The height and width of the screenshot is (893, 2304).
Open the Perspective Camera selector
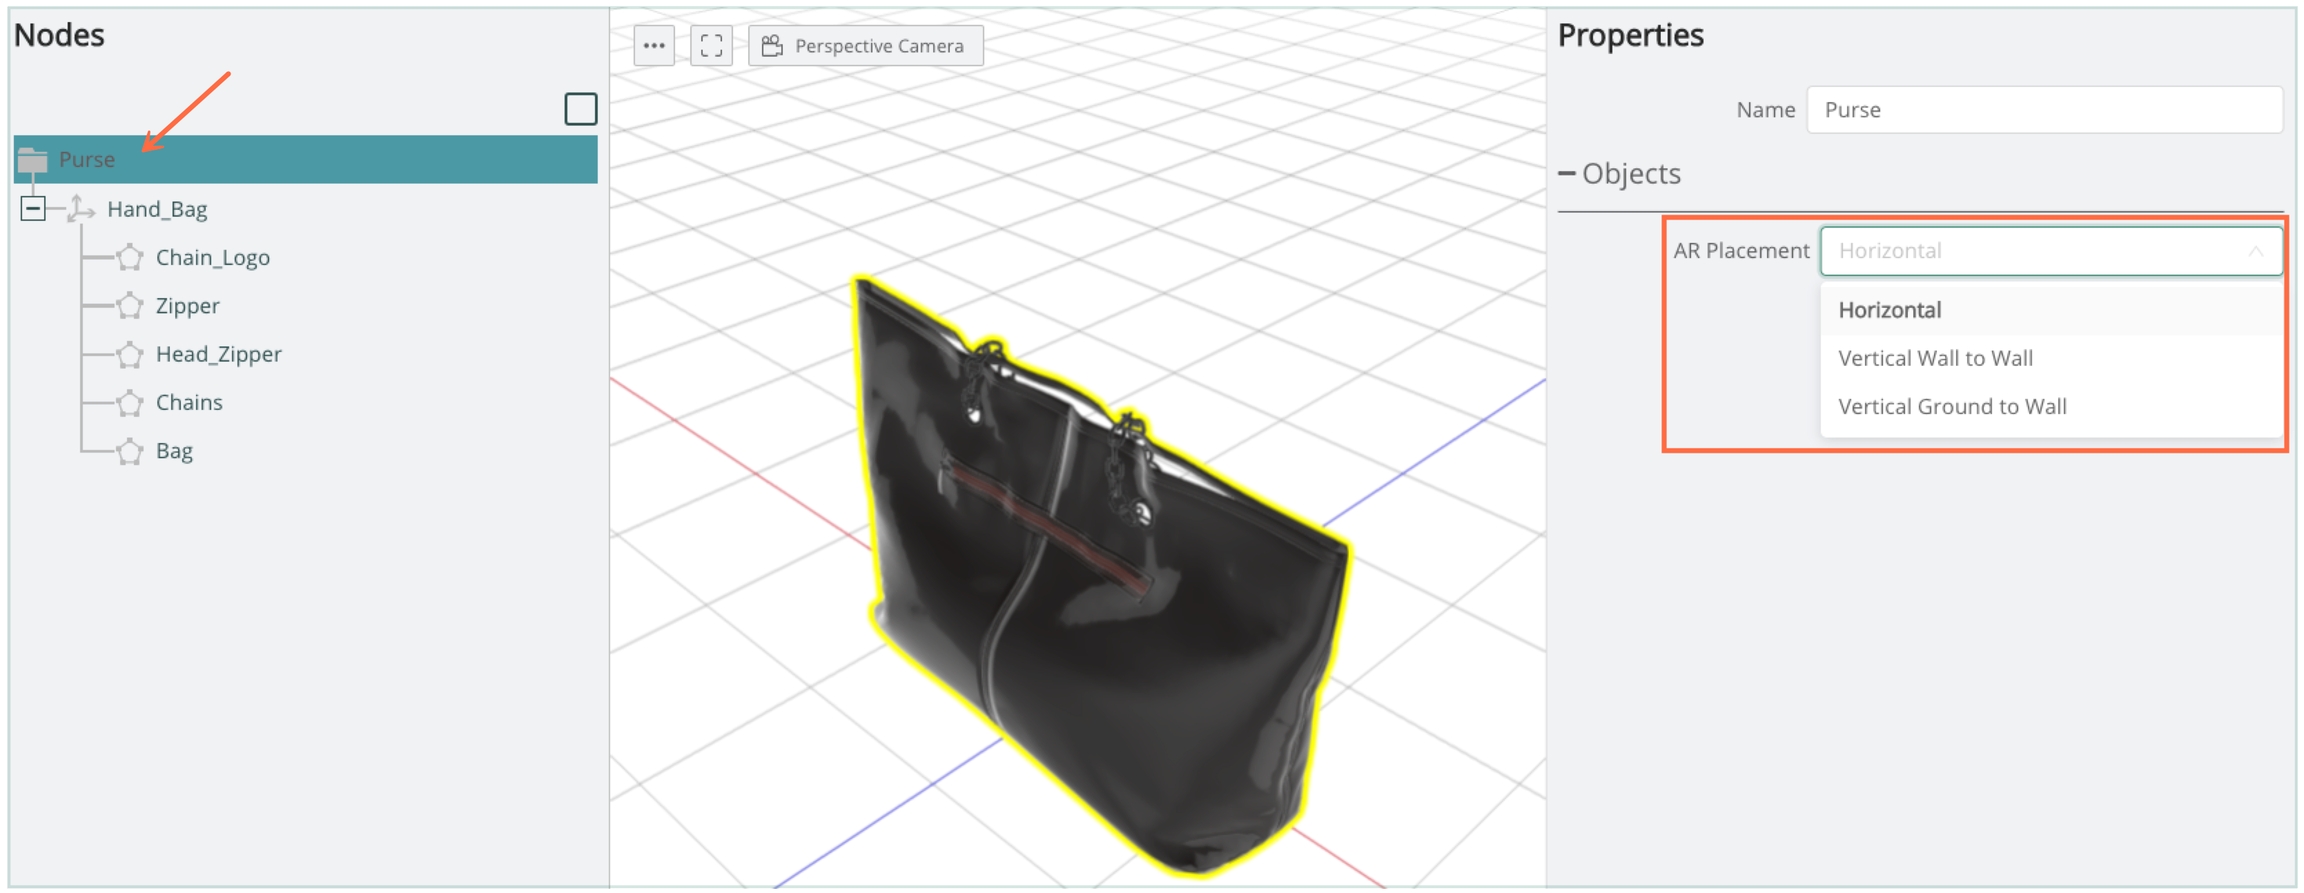pos(865,46)
